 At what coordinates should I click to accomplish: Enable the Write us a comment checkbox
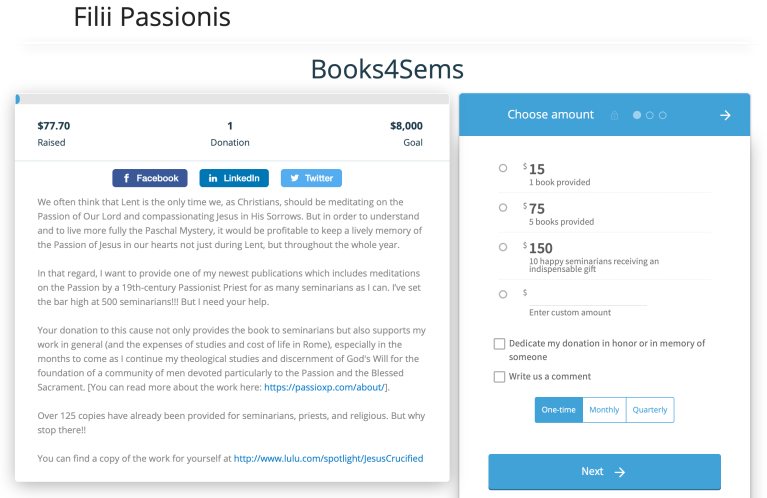click(x=499, y=377)
